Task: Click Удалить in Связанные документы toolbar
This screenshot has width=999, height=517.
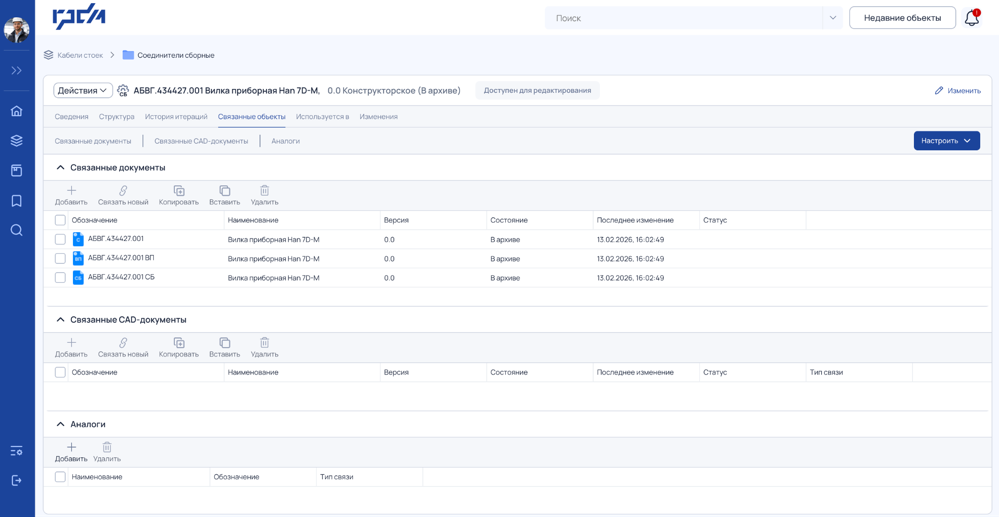Action: coord(264,195)
